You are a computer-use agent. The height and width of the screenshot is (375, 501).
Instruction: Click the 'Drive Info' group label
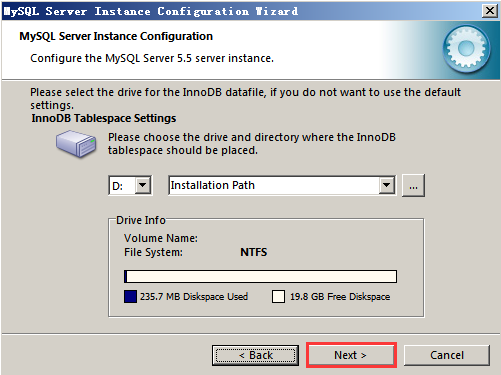click(x=141, y=220)
